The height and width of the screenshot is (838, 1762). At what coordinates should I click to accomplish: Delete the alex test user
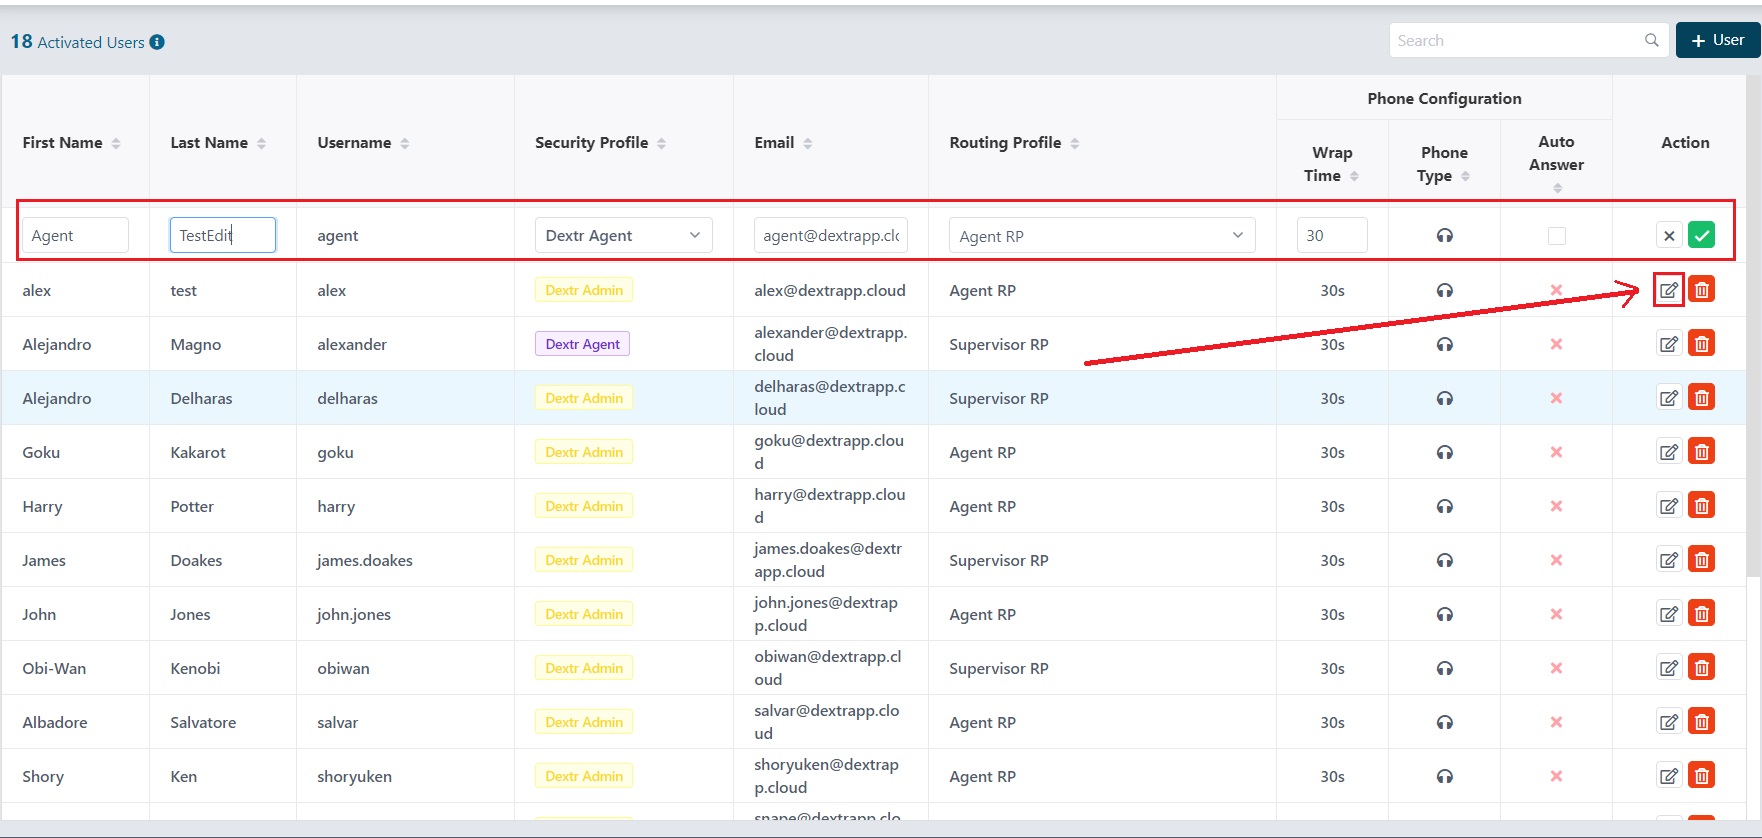(1701, 290)
